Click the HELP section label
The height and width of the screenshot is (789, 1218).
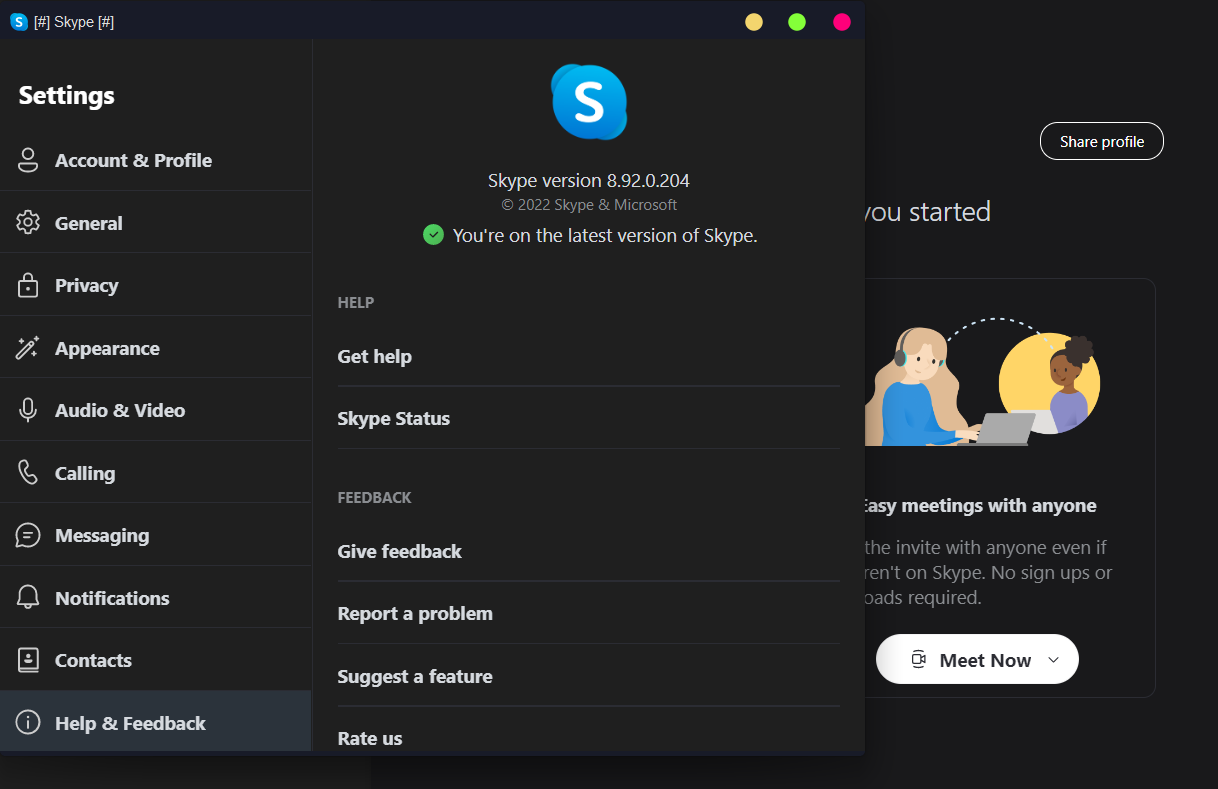pos(356,302)
